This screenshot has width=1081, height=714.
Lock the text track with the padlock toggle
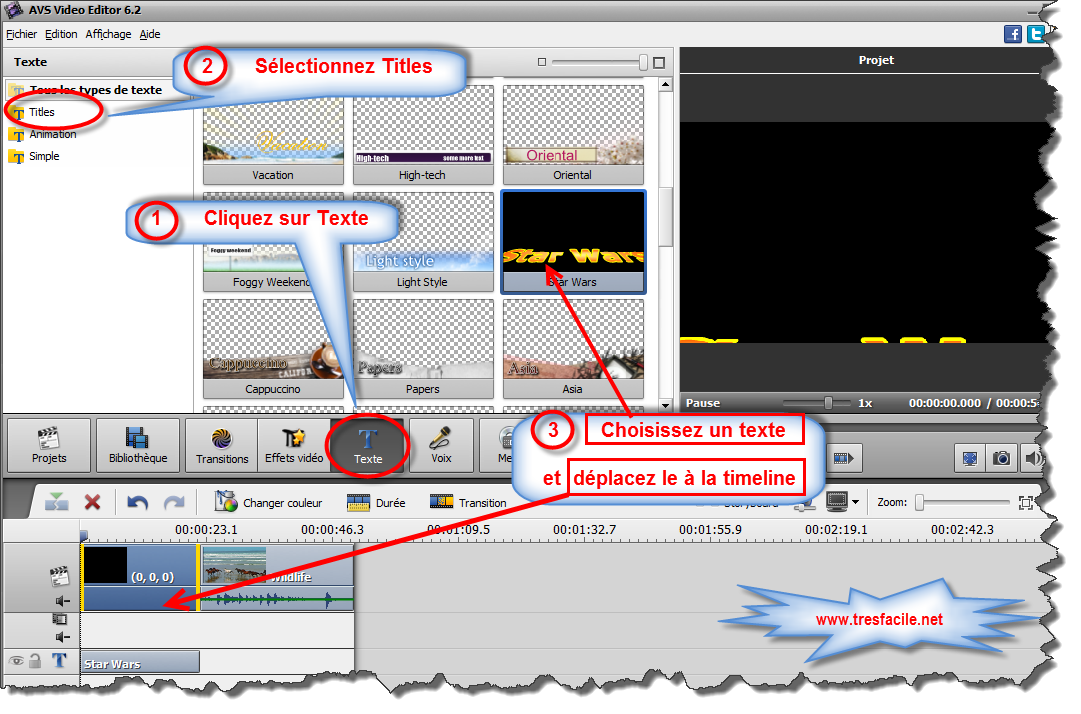(x=36, y=660)
